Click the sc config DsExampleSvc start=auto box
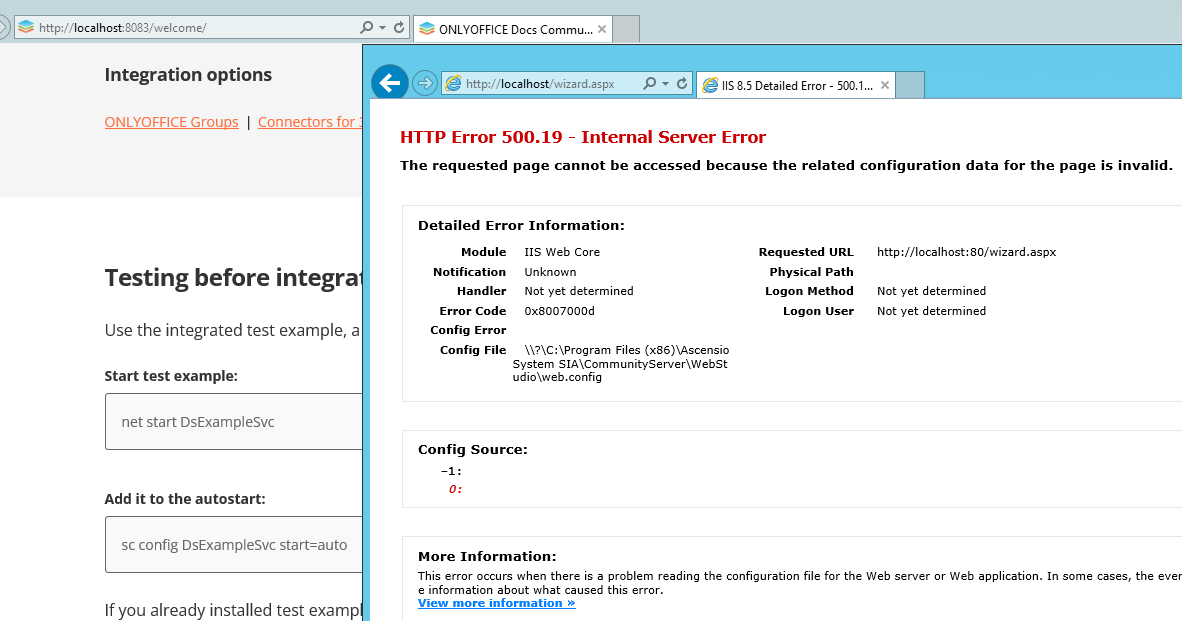This screenshot has height=621, width=1182. 234,544
